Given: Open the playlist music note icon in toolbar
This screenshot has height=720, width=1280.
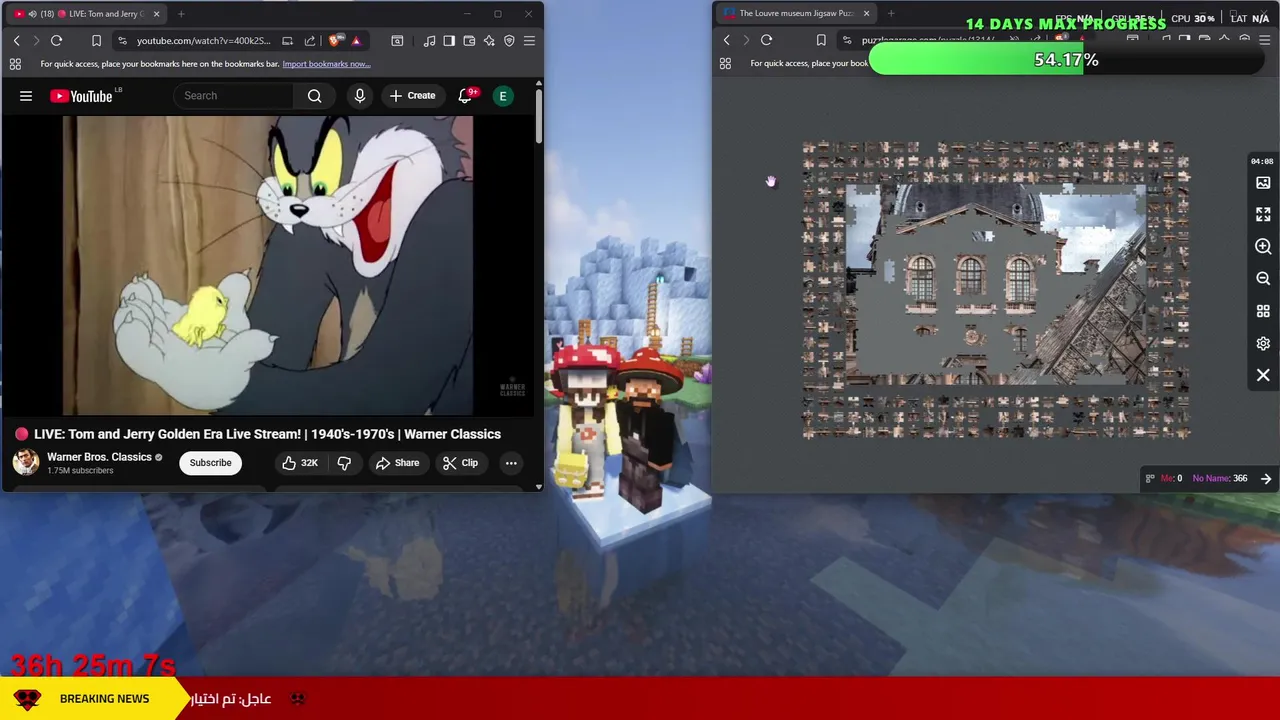Looking at the screenshot, I should (429, 41).
